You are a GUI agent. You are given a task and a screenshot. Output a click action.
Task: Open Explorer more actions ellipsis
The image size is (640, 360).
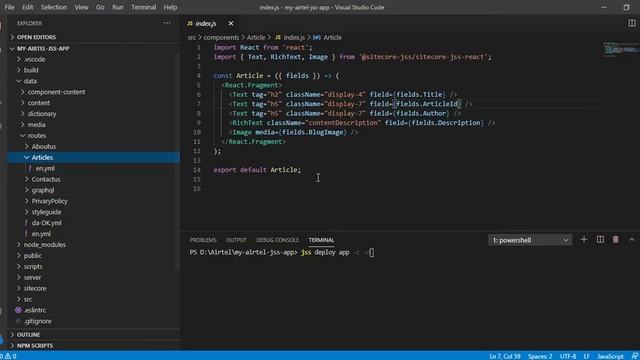tap(167, 23)
